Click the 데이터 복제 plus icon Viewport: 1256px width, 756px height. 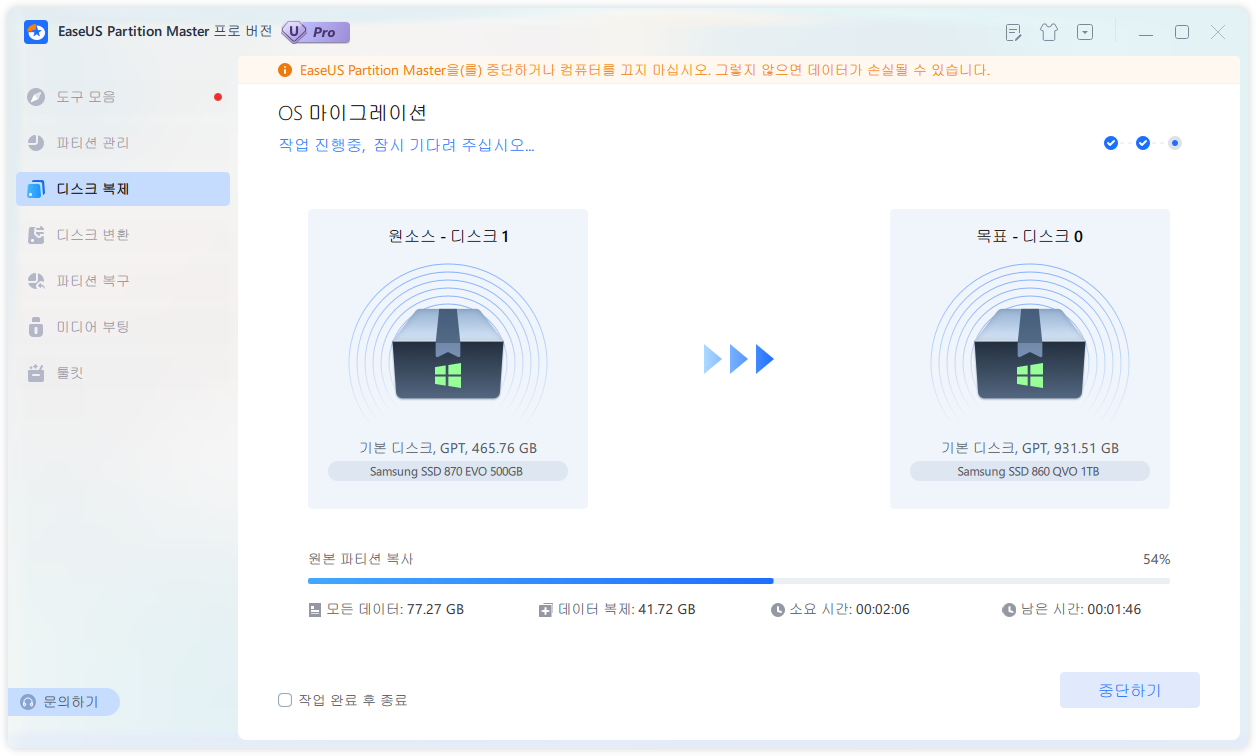[x=546, y=610]
